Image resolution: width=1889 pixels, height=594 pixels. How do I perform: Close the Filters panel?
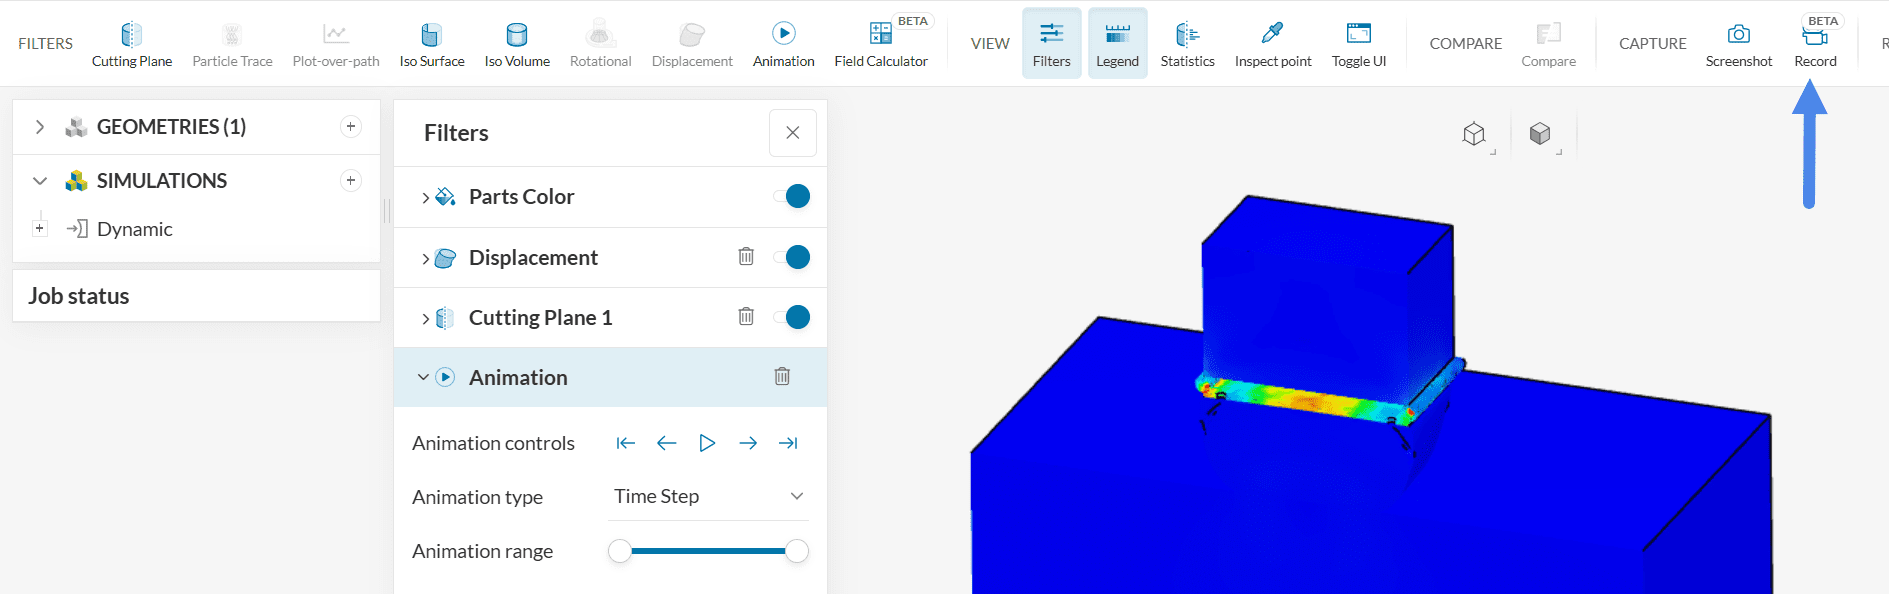click(x=792, y=133)
